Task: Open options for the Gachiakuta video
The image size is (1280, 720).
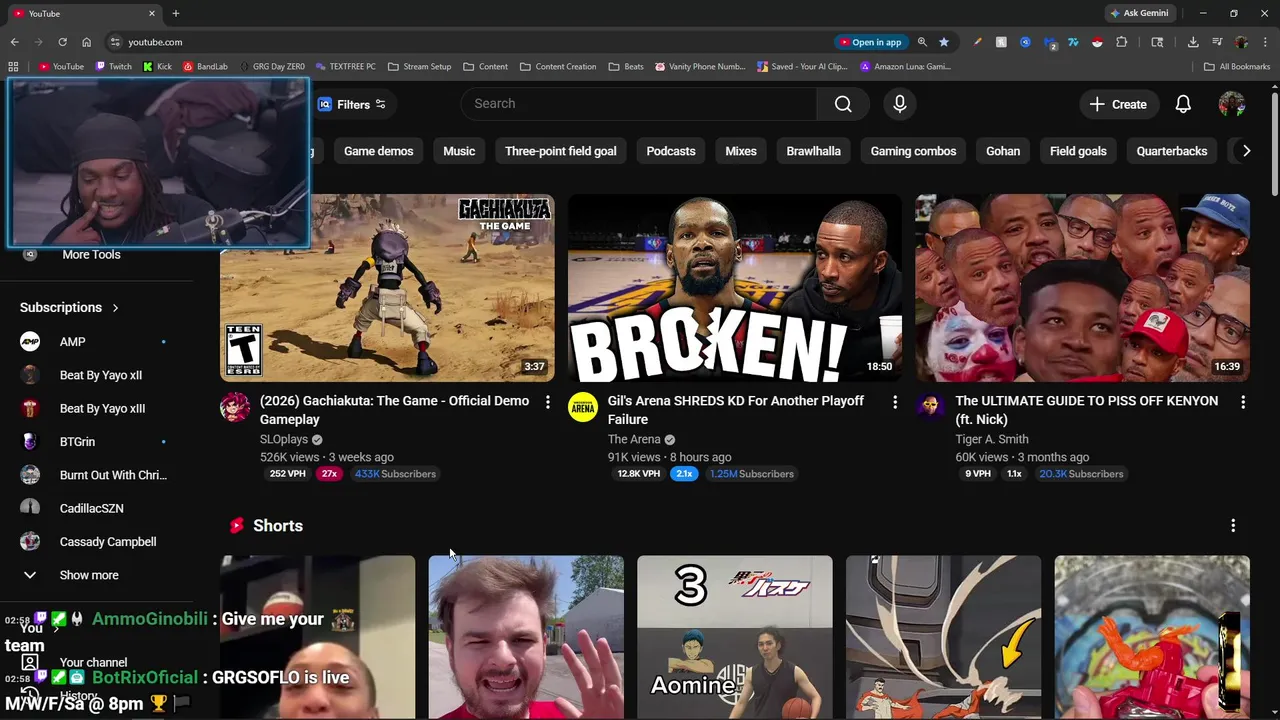Action: (x=547, y=402)
